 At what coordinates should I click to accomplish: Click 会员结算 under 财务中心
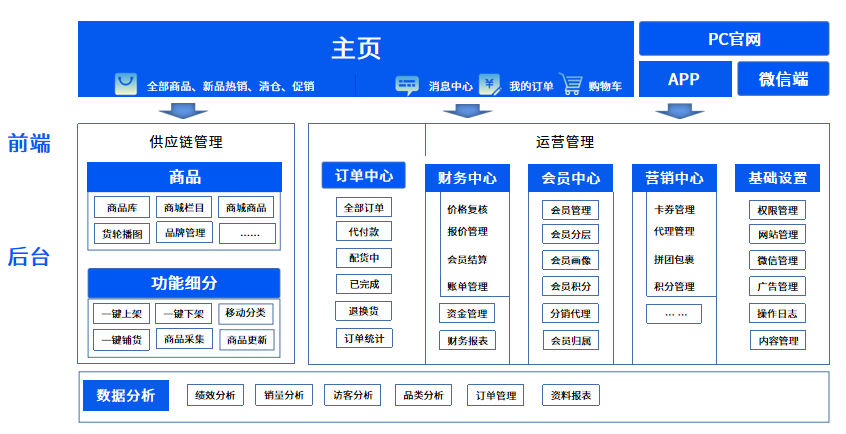467,260
